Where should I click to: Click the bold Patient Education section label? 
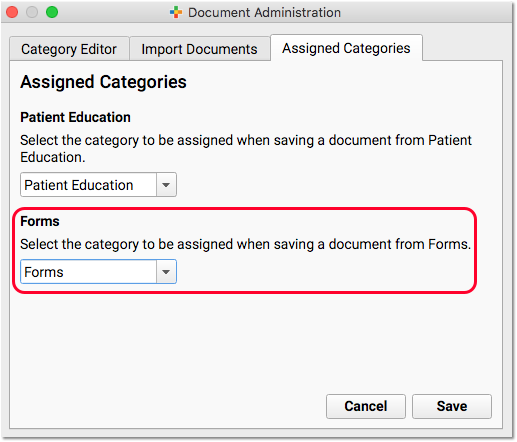75,117
